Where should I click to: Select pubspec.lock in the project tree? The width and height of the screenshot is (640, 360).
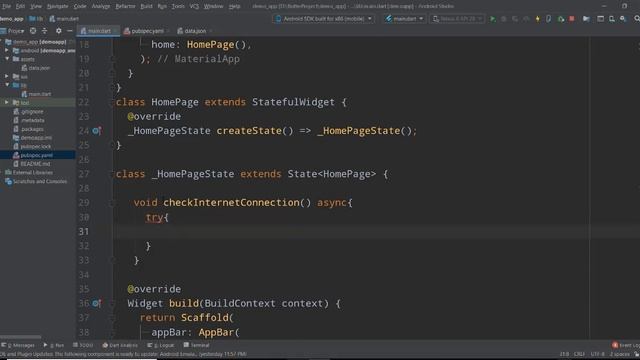coord(32,146)
